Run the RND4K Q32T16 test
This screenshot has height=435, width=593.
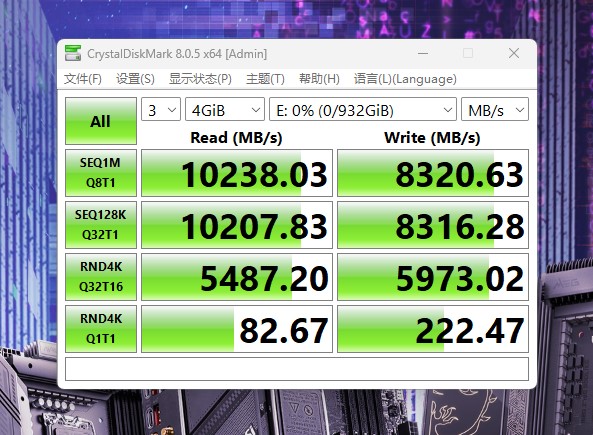101,277
